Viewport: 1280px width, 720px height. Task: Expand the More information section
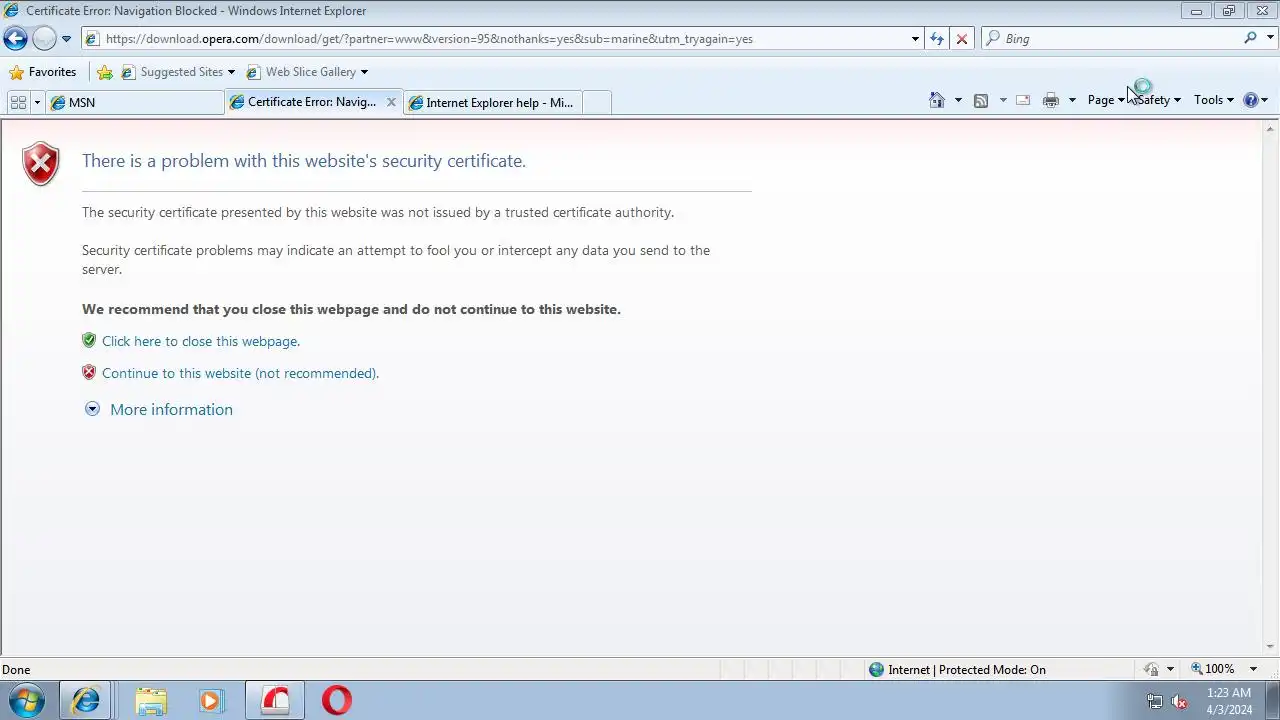pos(159,409)
